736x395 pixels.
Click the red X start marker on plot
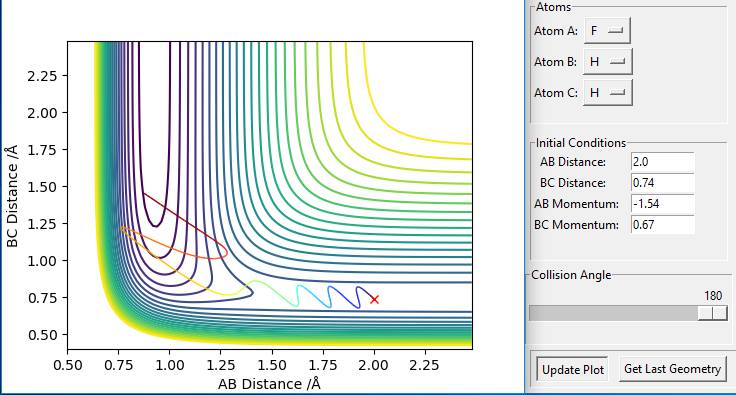point(374,299)
